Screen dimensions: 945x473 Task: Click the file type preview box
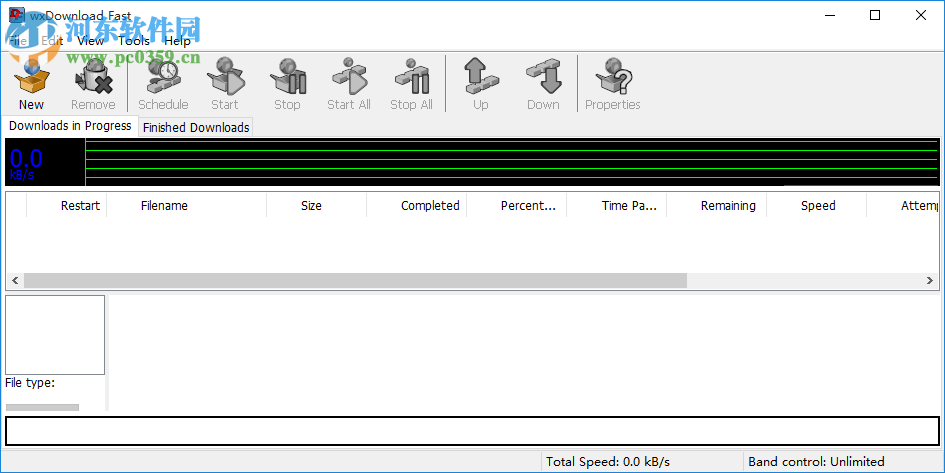pyautogui.click(x=55, y=334)
